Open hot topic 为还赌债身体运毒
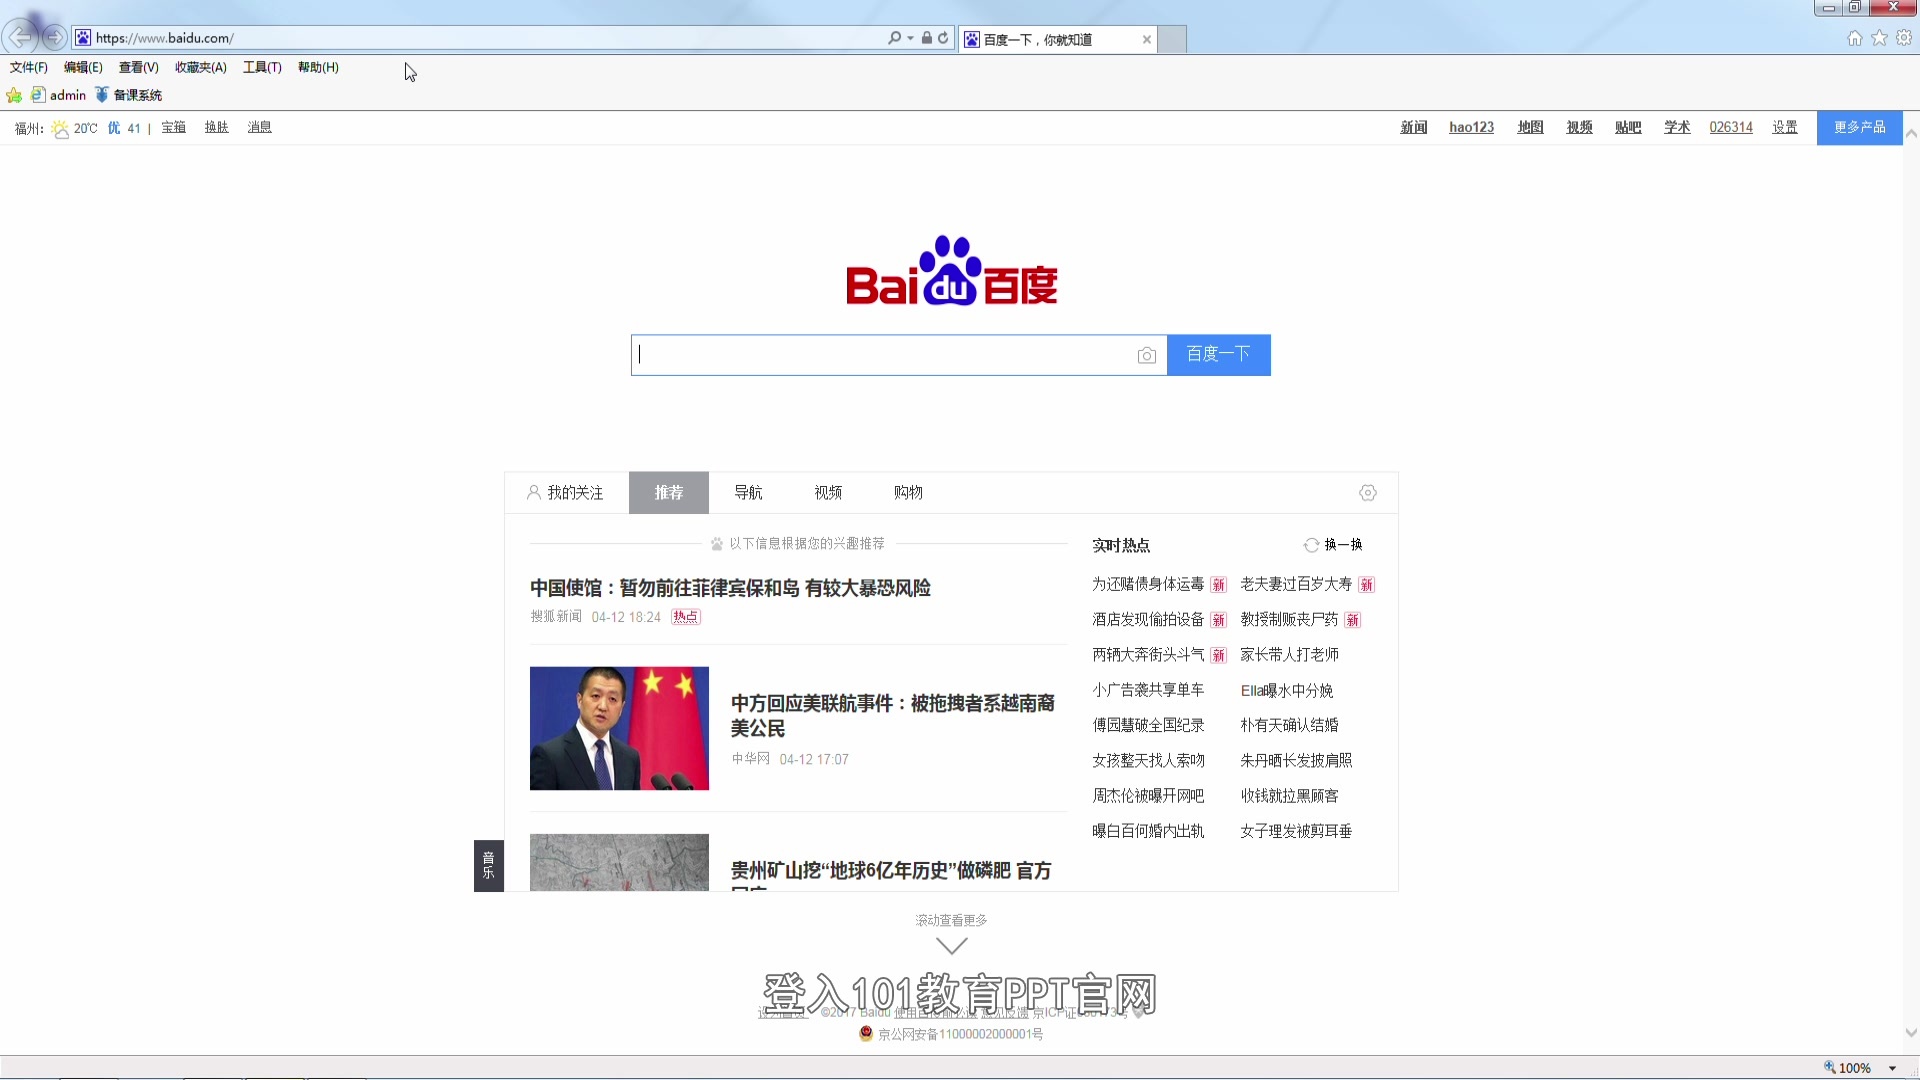 1148,584
